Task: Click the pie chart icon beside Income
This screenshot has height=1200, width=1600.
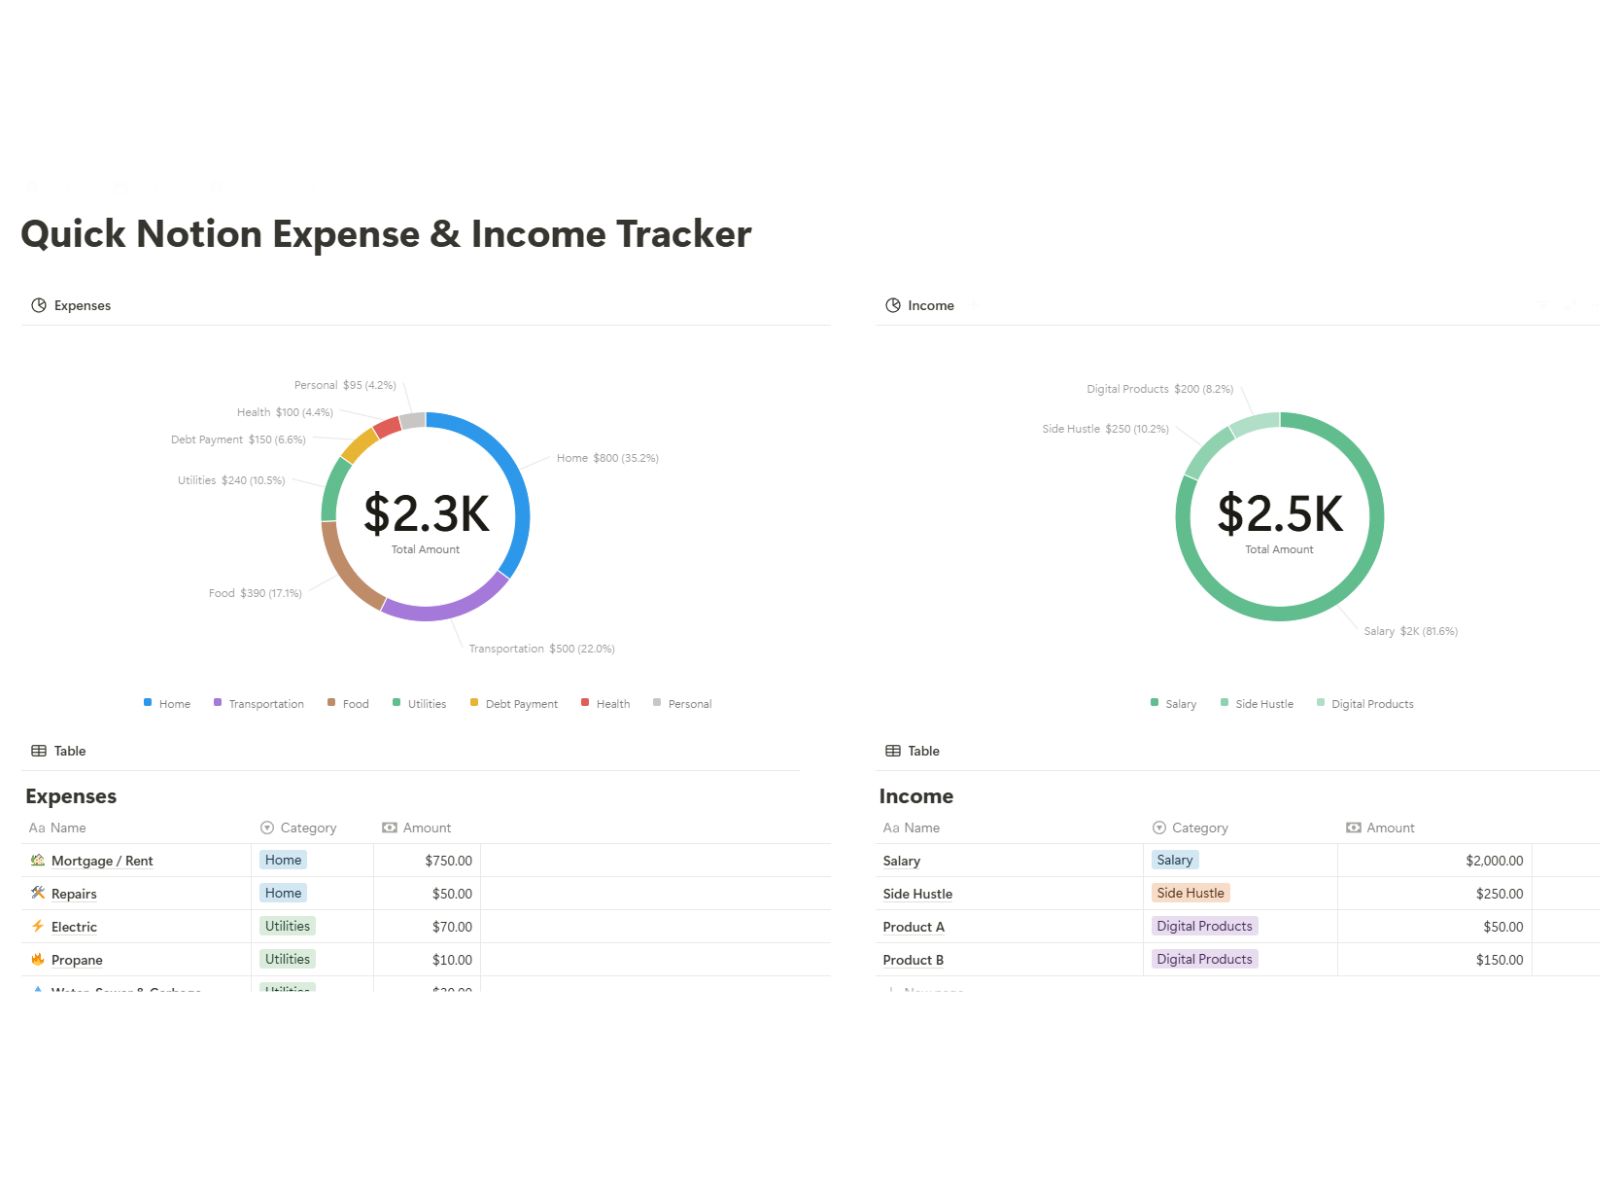Action: pyautogui.click(x=892, y=305)
